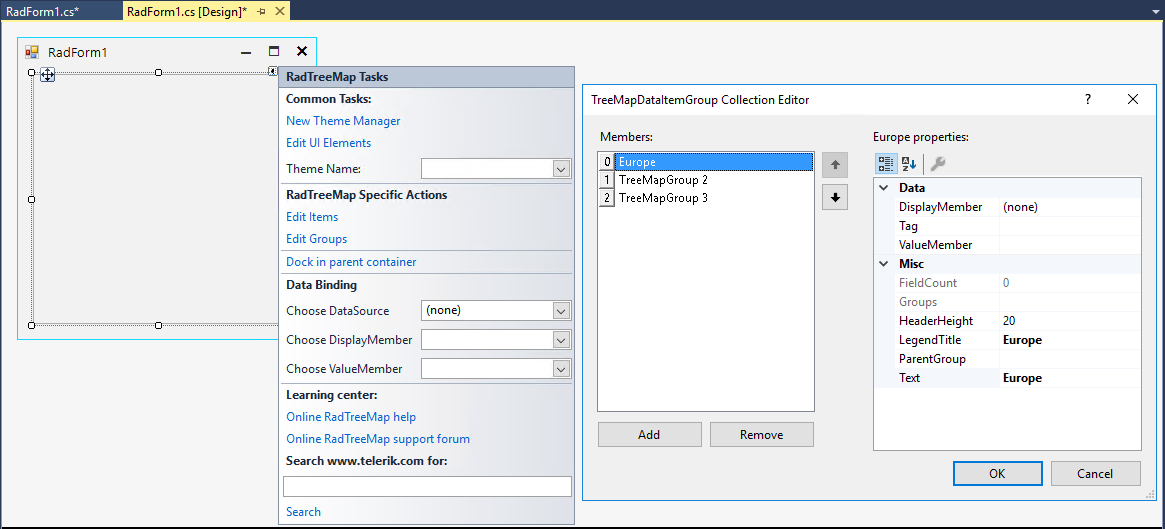
Task: Click Dock in parent container
Action: pyautogui.click(x=351, y=262)
